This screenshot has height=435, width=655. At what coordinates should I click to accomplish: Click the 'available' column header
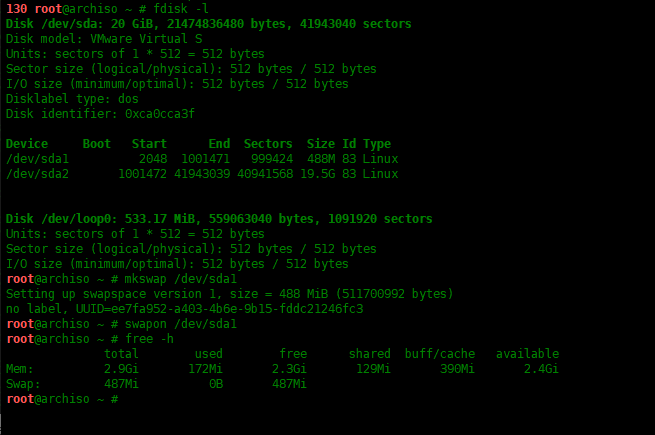coord(527,354)
